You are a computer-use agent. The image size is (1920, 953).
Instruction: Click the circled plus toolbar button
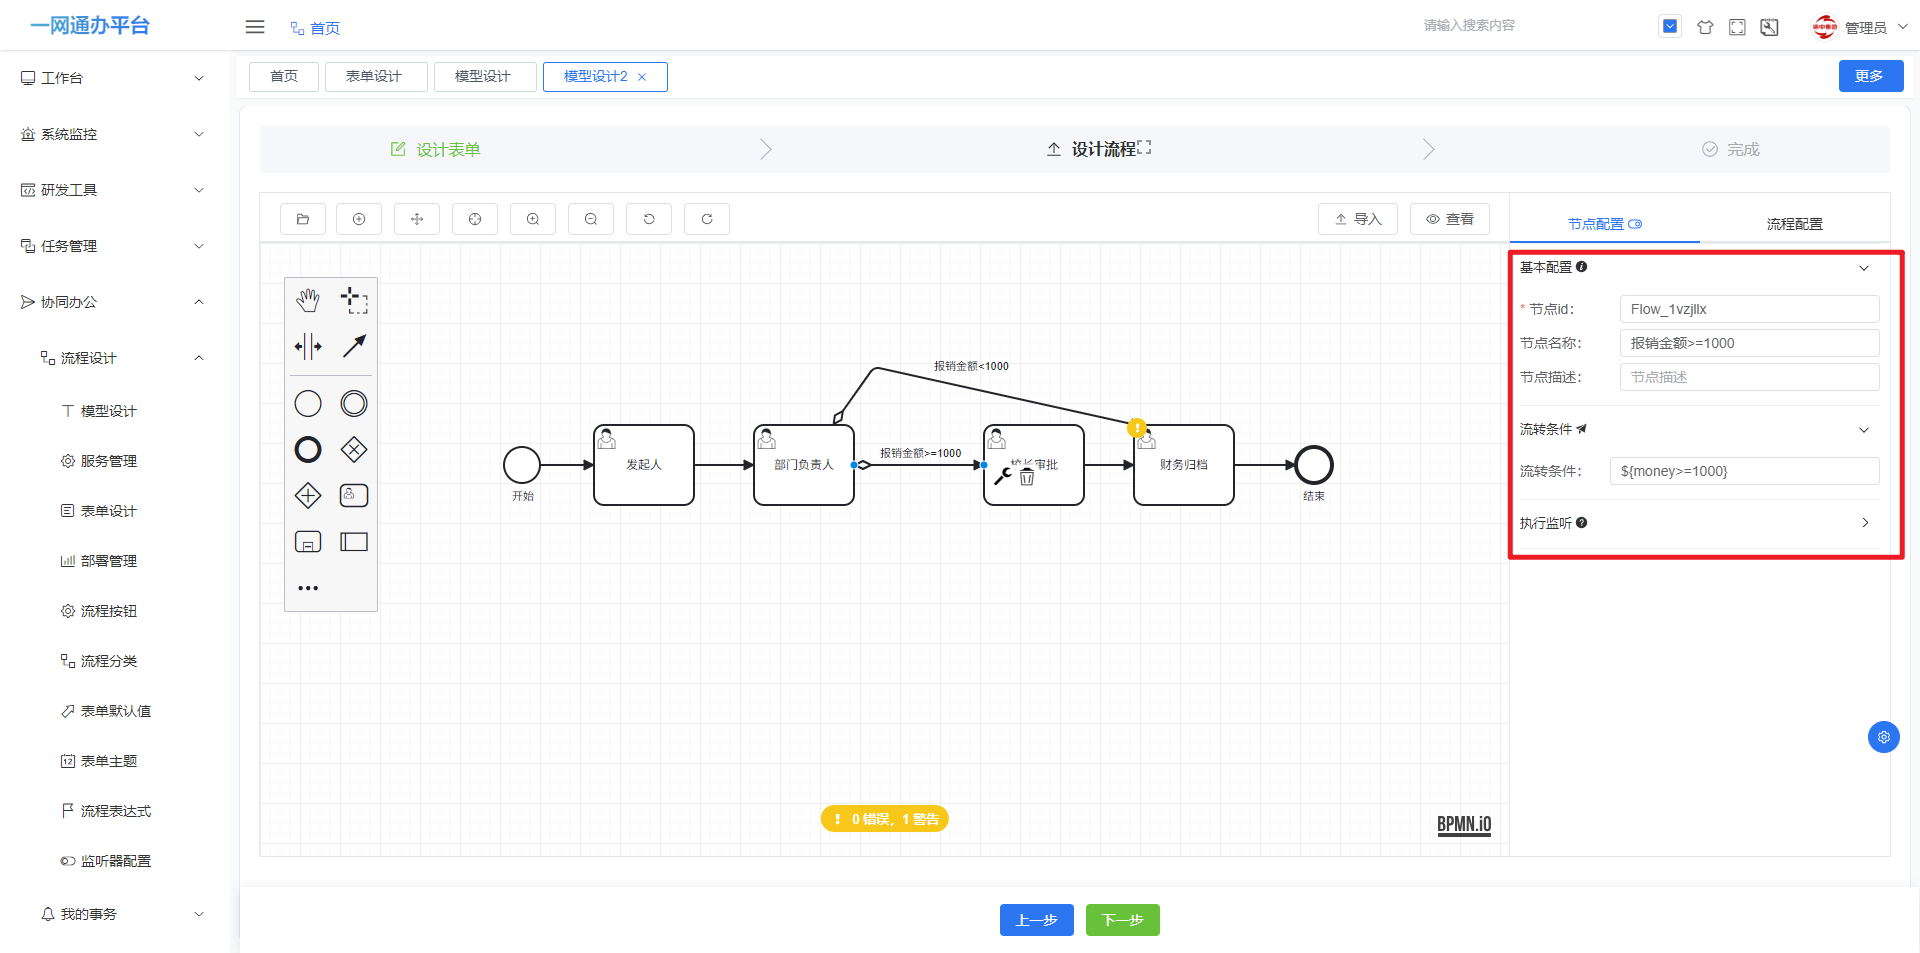click(x=359, y=219)
